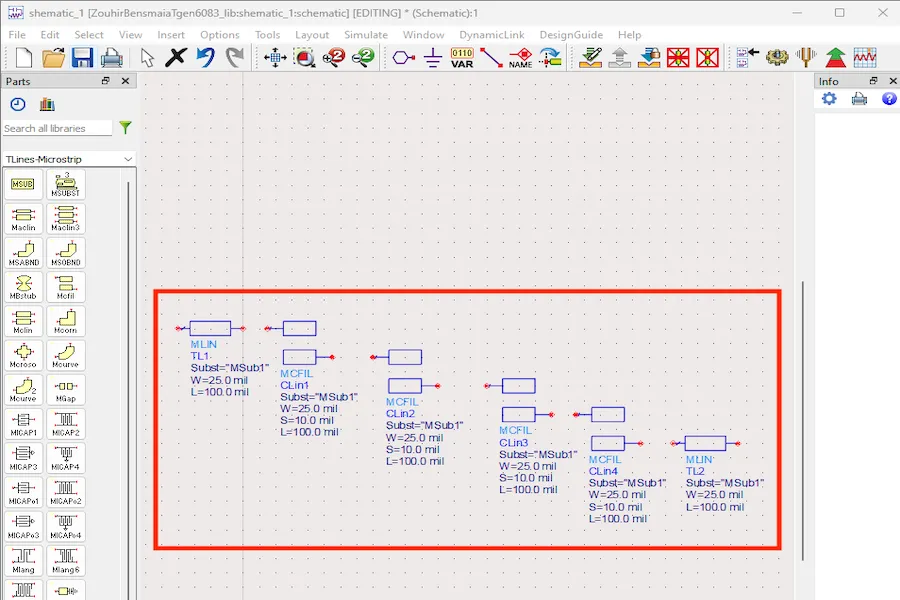Select the TL1 MLIN component symbol
Viewport: 900px width, 600px height.
click(210, 328)
